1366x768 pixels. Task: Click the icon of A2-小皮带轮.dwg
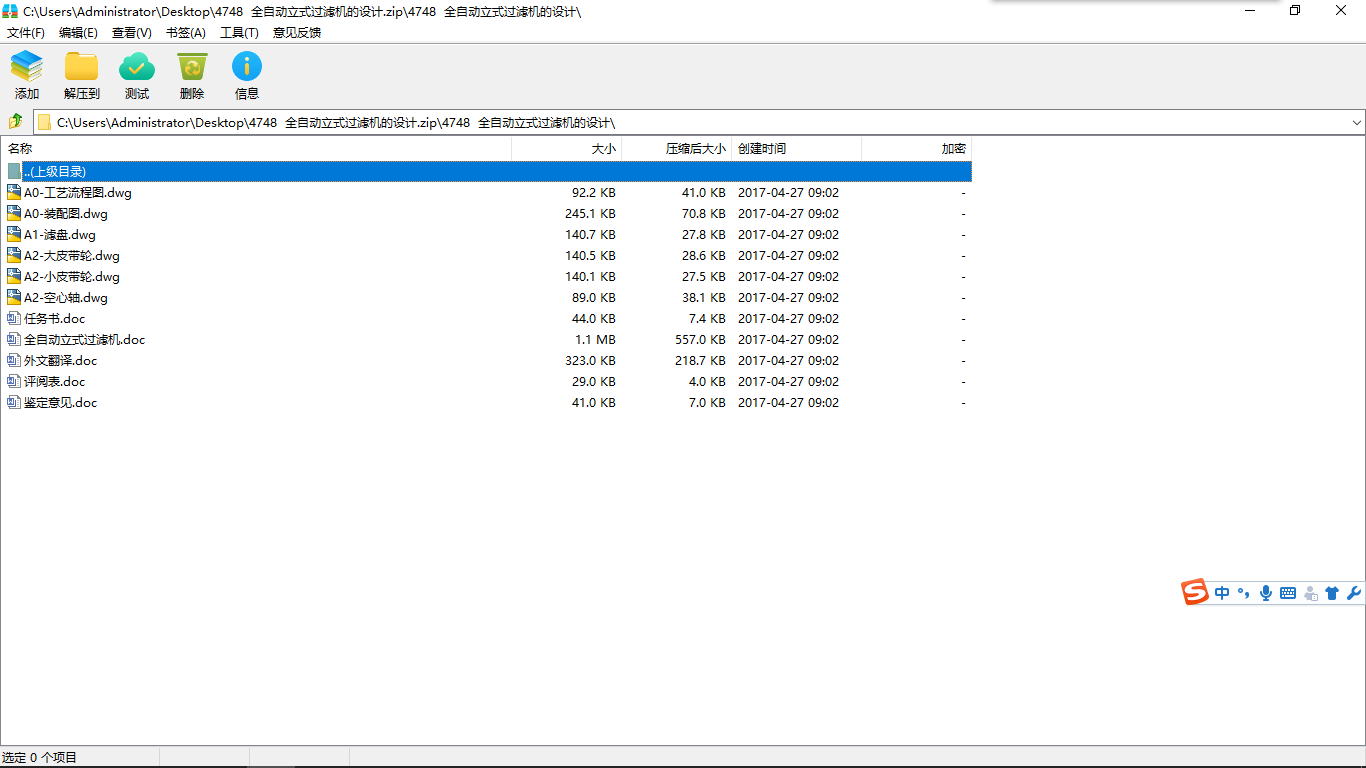14,276
